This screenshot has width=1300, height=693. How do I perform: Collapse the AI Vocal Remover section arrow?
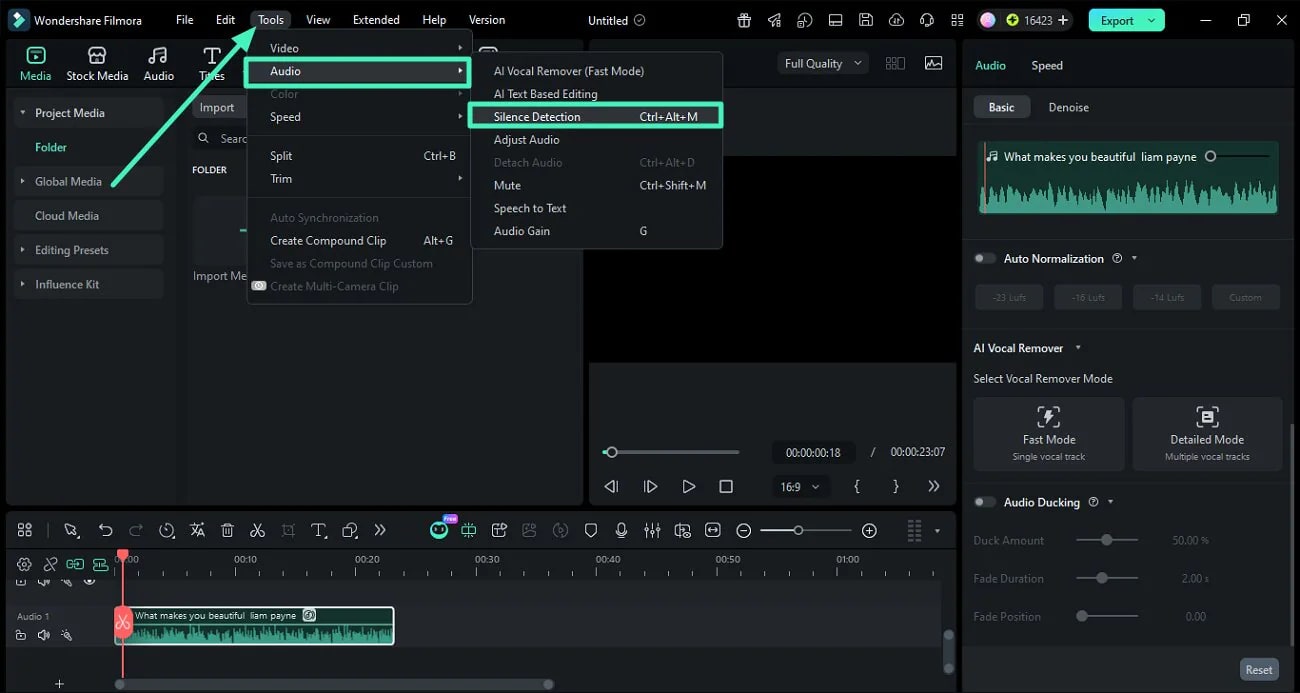(1078, 348)
